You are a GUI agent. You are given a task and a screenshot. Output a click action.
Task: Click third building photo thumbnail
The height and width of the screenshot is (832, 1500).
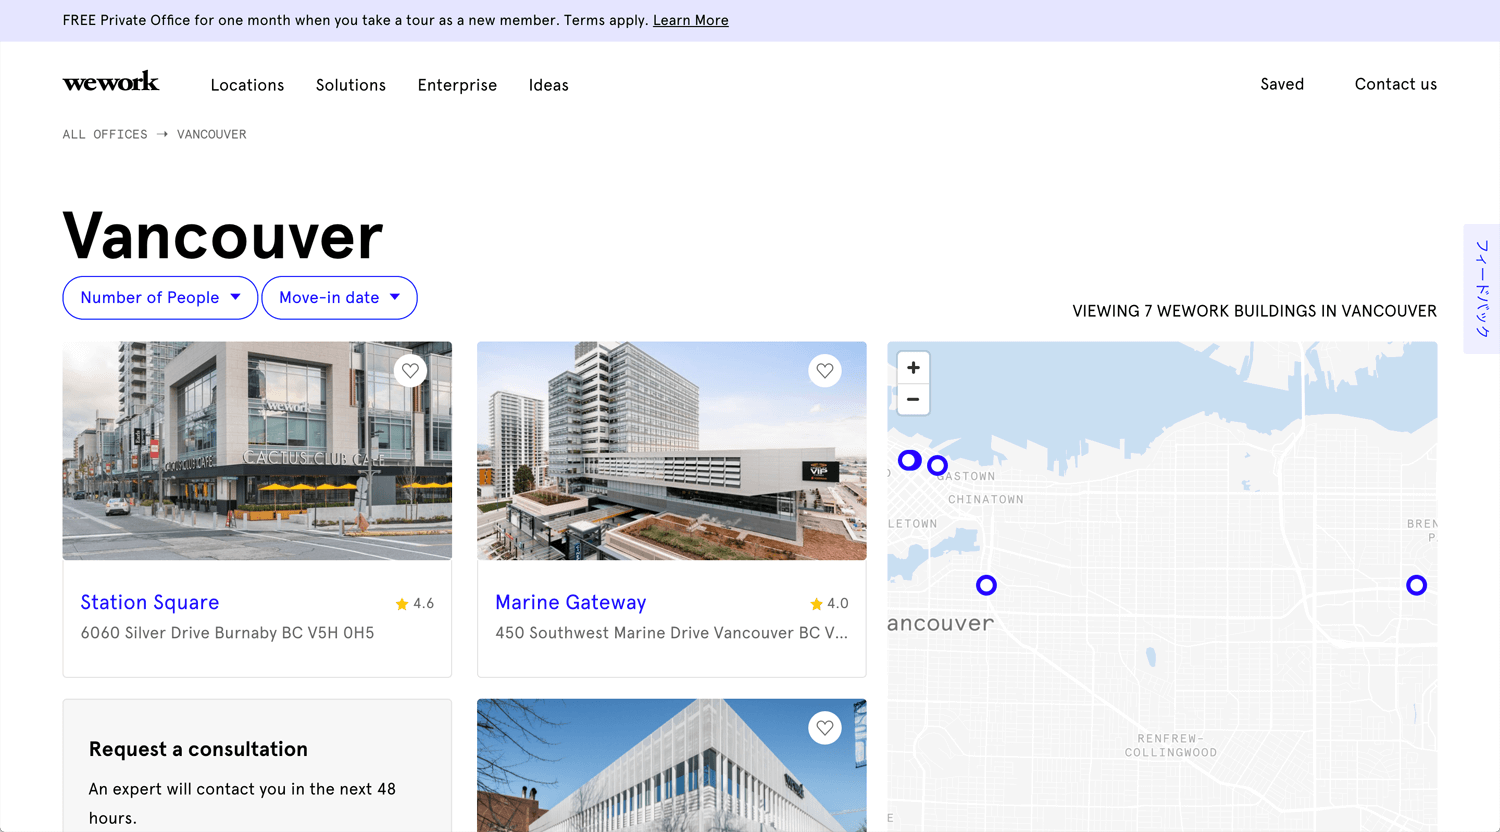click(x=672, y=765)
